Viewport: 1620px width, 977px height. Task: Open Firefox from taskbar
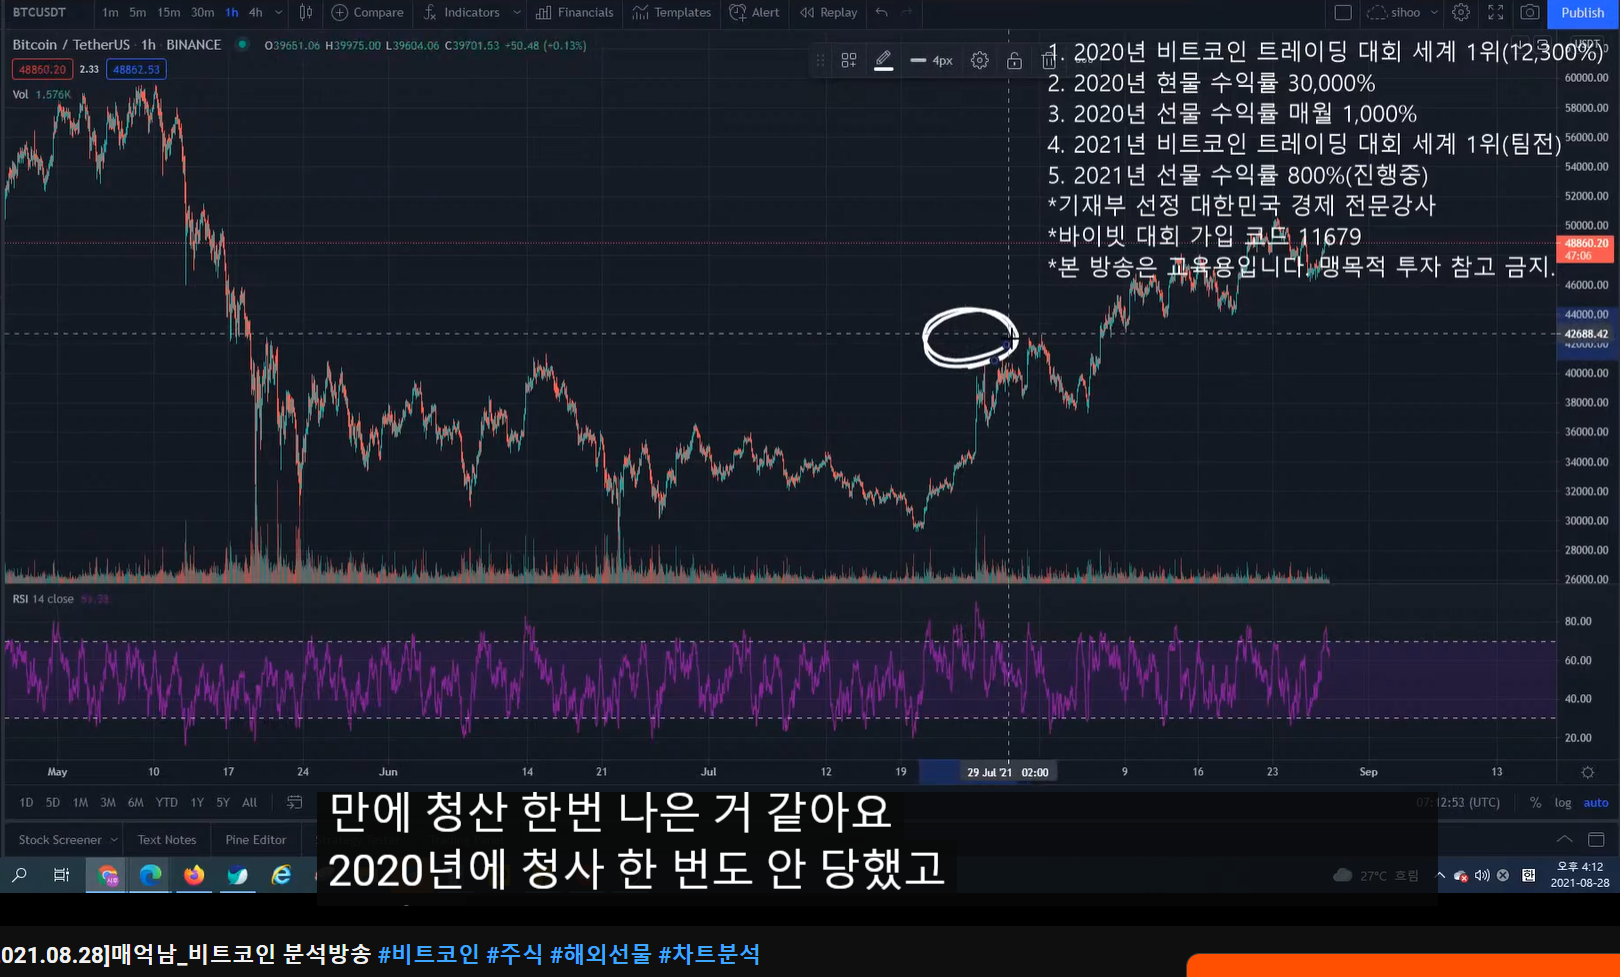coord(194,875)
